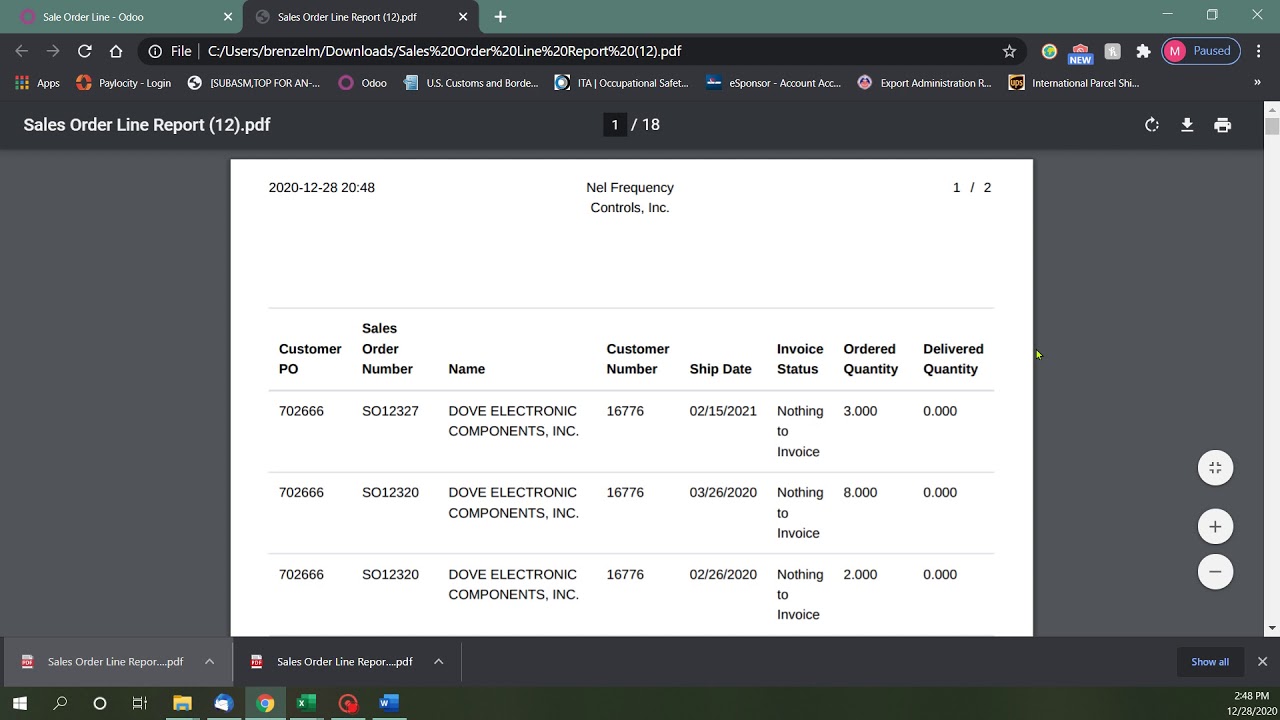The width and height of the screenshot is (1280, 720).
Task: Click the colorful circle extension icon
Action: pyautogui.click(x=1049, y=51)
